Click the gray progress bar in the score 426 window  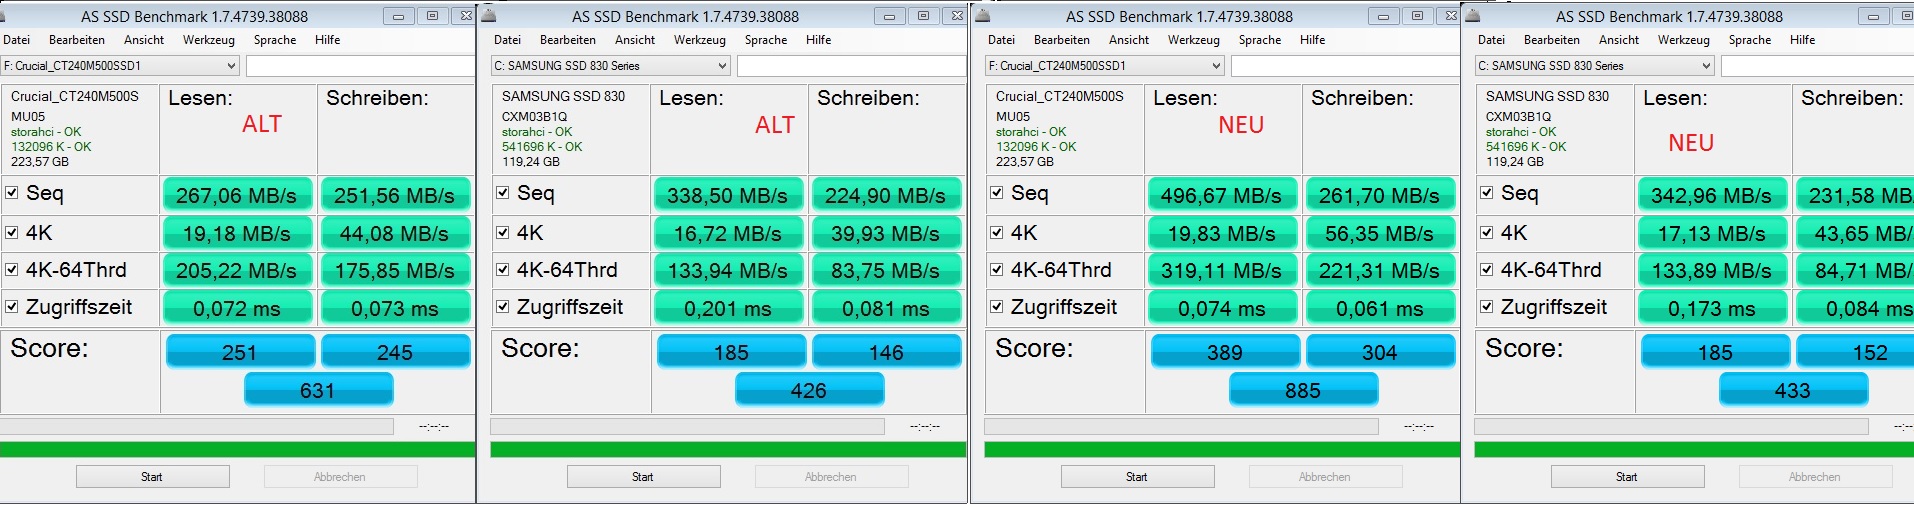point(688,426)
